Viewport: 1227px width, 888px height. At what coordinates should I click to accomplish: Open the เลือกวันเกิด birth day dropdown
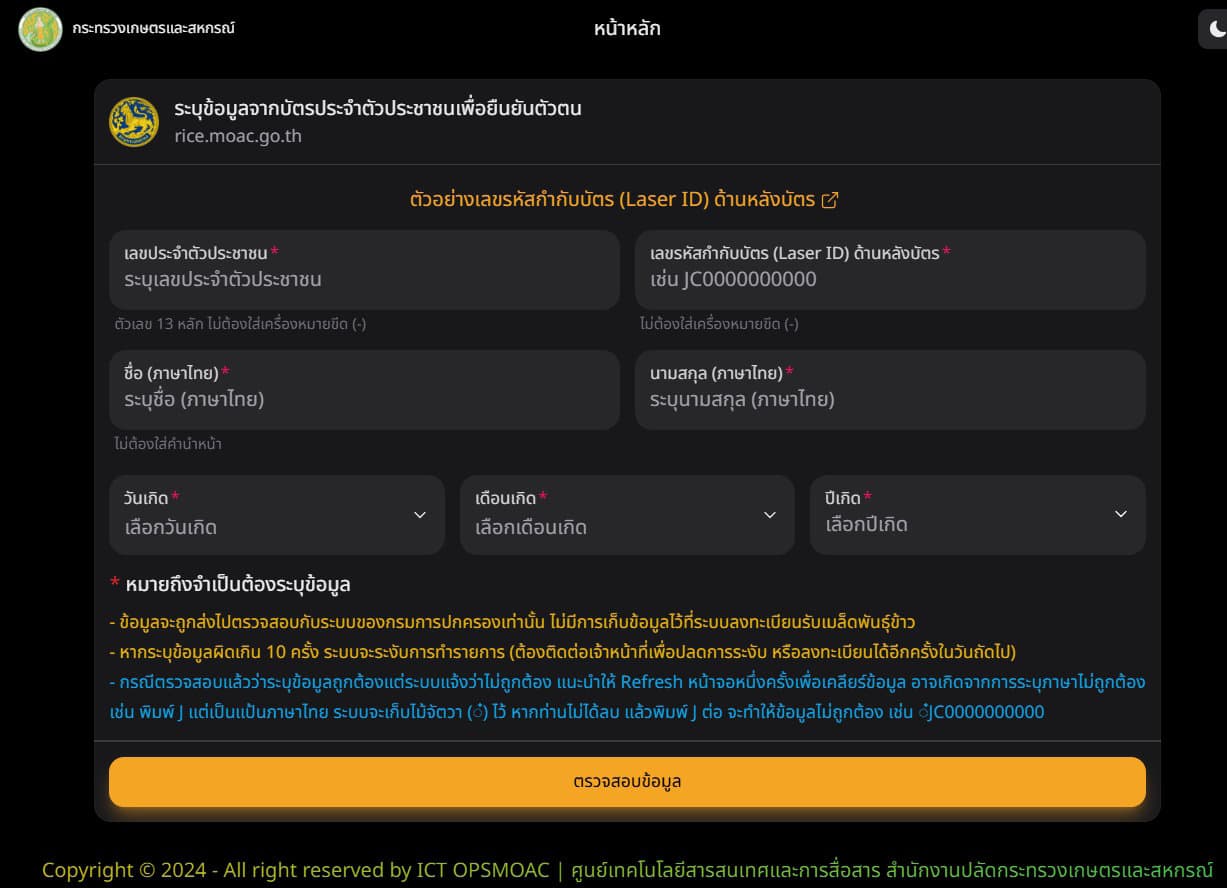click(260, 516)
